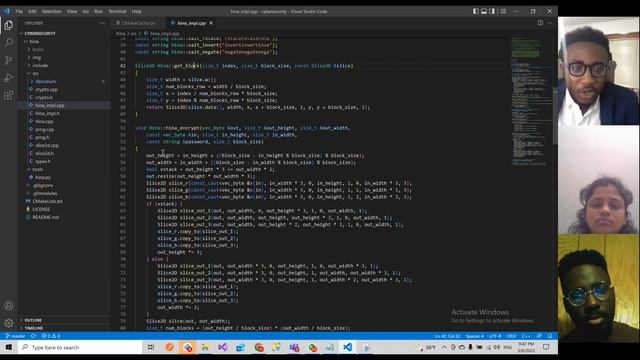Image resolution: width=640 pixels, height=360 pixels.
Task: Click the VS Code logo in title bar
Action: coord(7,11)
